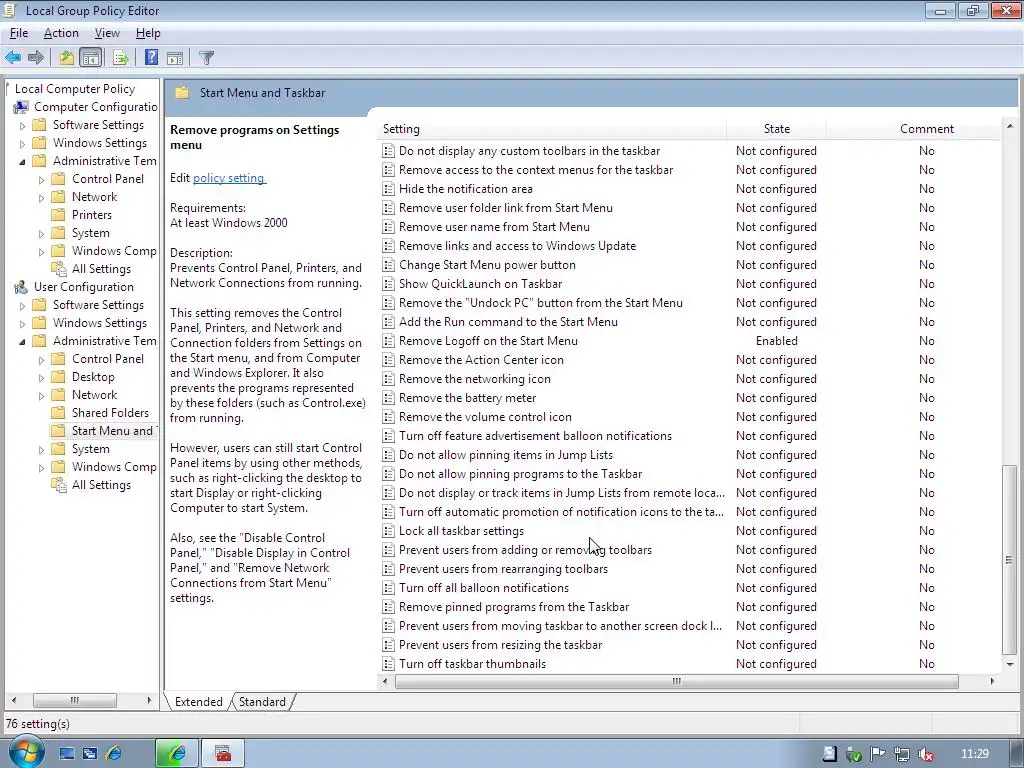Click the Export List toolbar icon
The height and width of the screenshot is (768, 1024).
(120, 57)
